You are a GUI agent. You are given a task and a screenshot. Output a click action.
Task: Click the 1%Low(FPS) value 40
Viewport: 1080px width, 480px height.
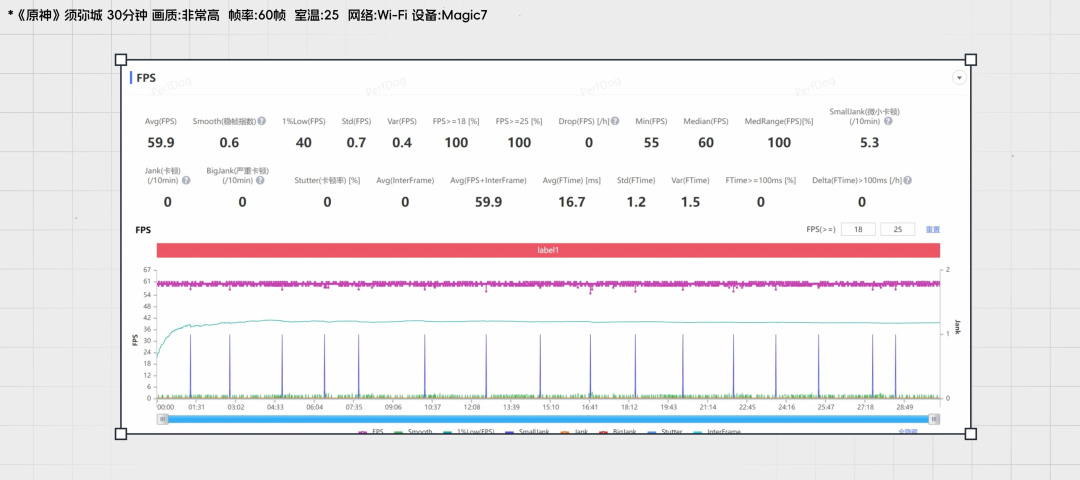(304, 143)
